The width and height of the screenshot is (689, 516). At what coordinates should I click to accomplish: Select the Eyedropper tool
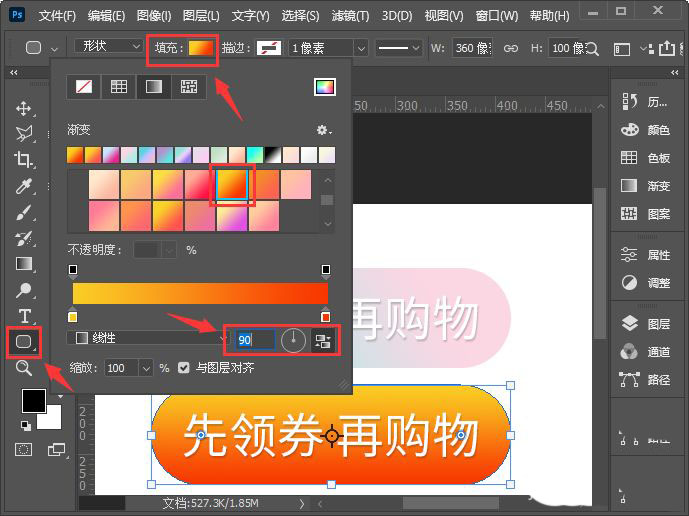tap(24, 186)
